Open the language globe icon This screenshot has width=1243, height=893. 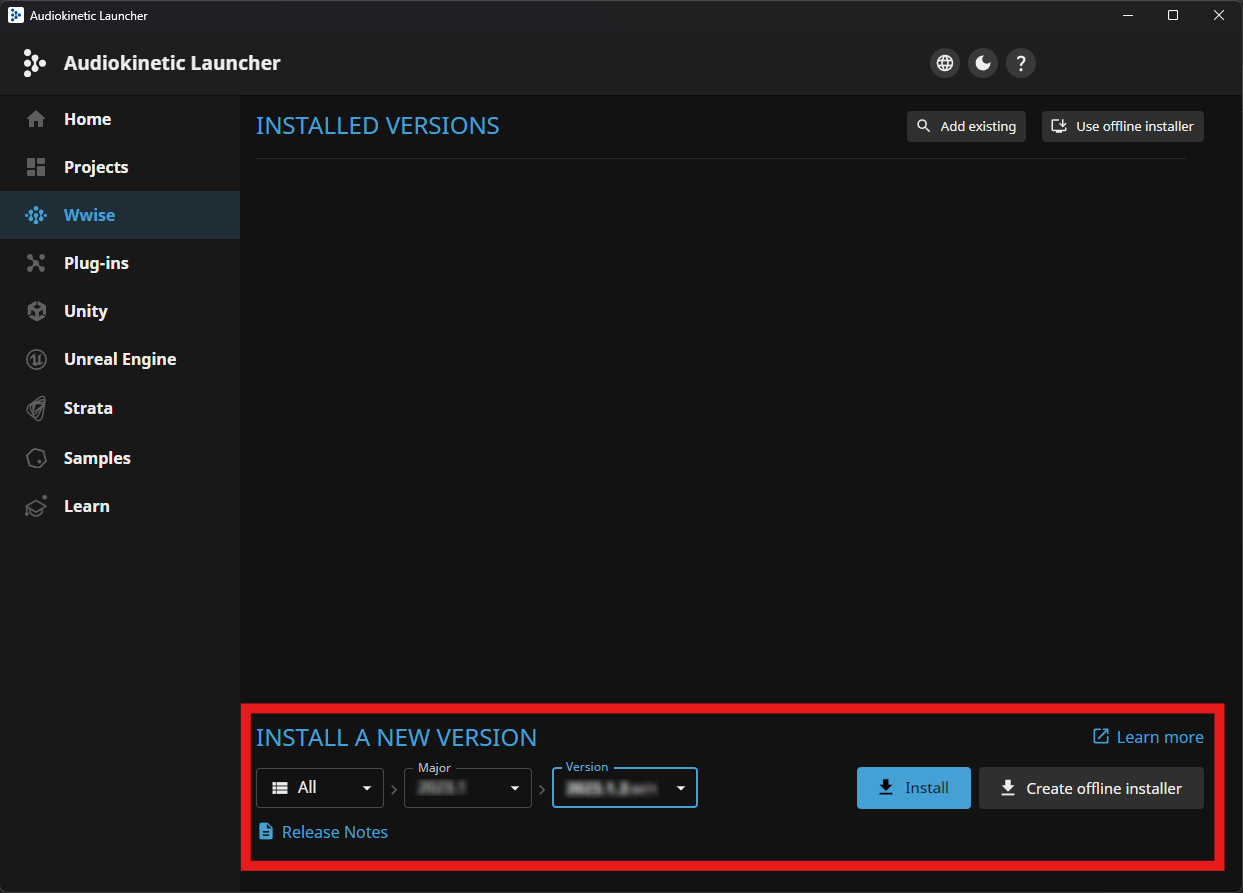[x=944, y=64]
